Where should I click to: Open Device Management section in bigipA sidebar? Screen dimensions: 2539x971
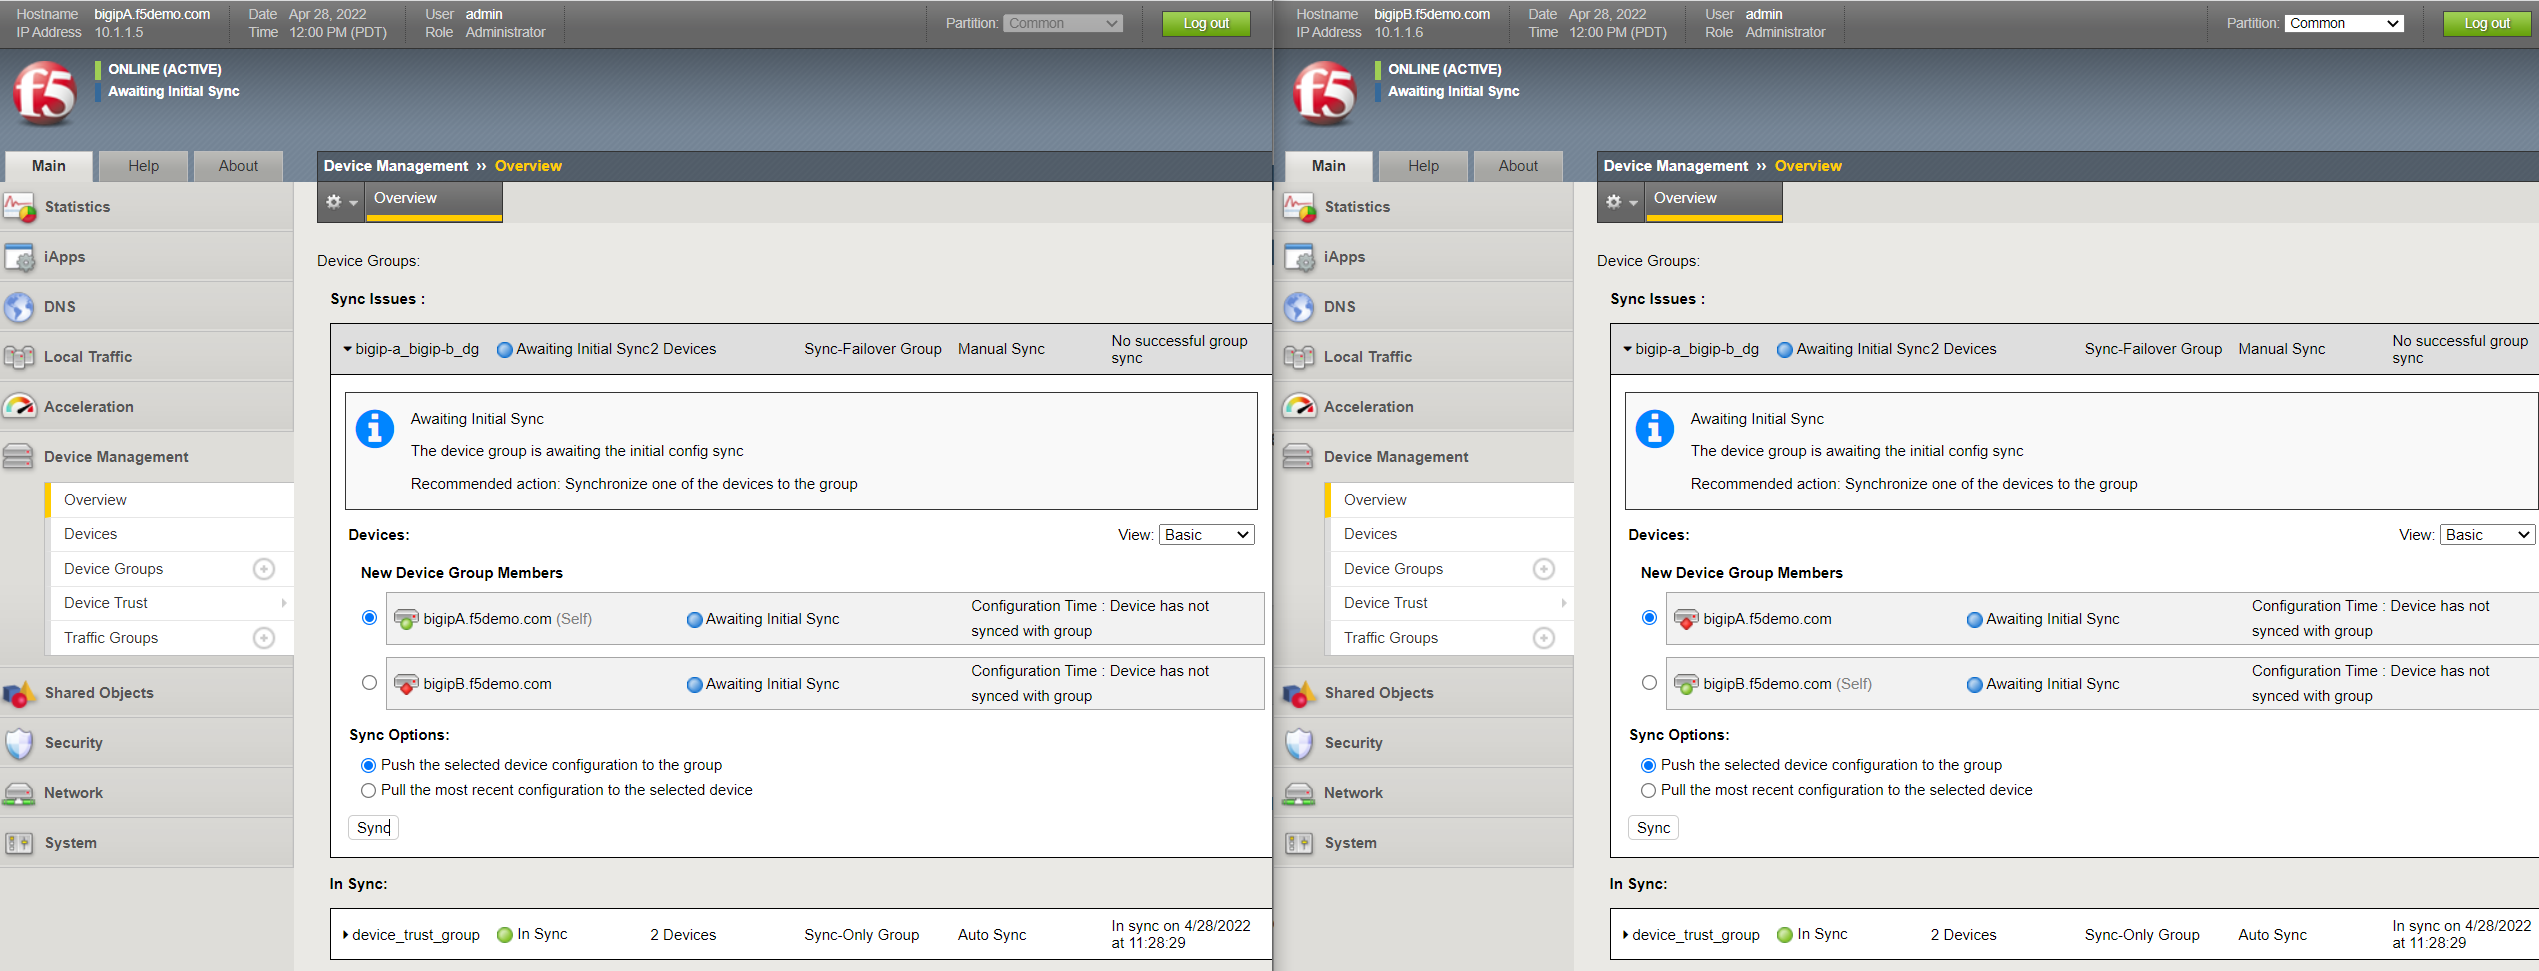[147, 457]
